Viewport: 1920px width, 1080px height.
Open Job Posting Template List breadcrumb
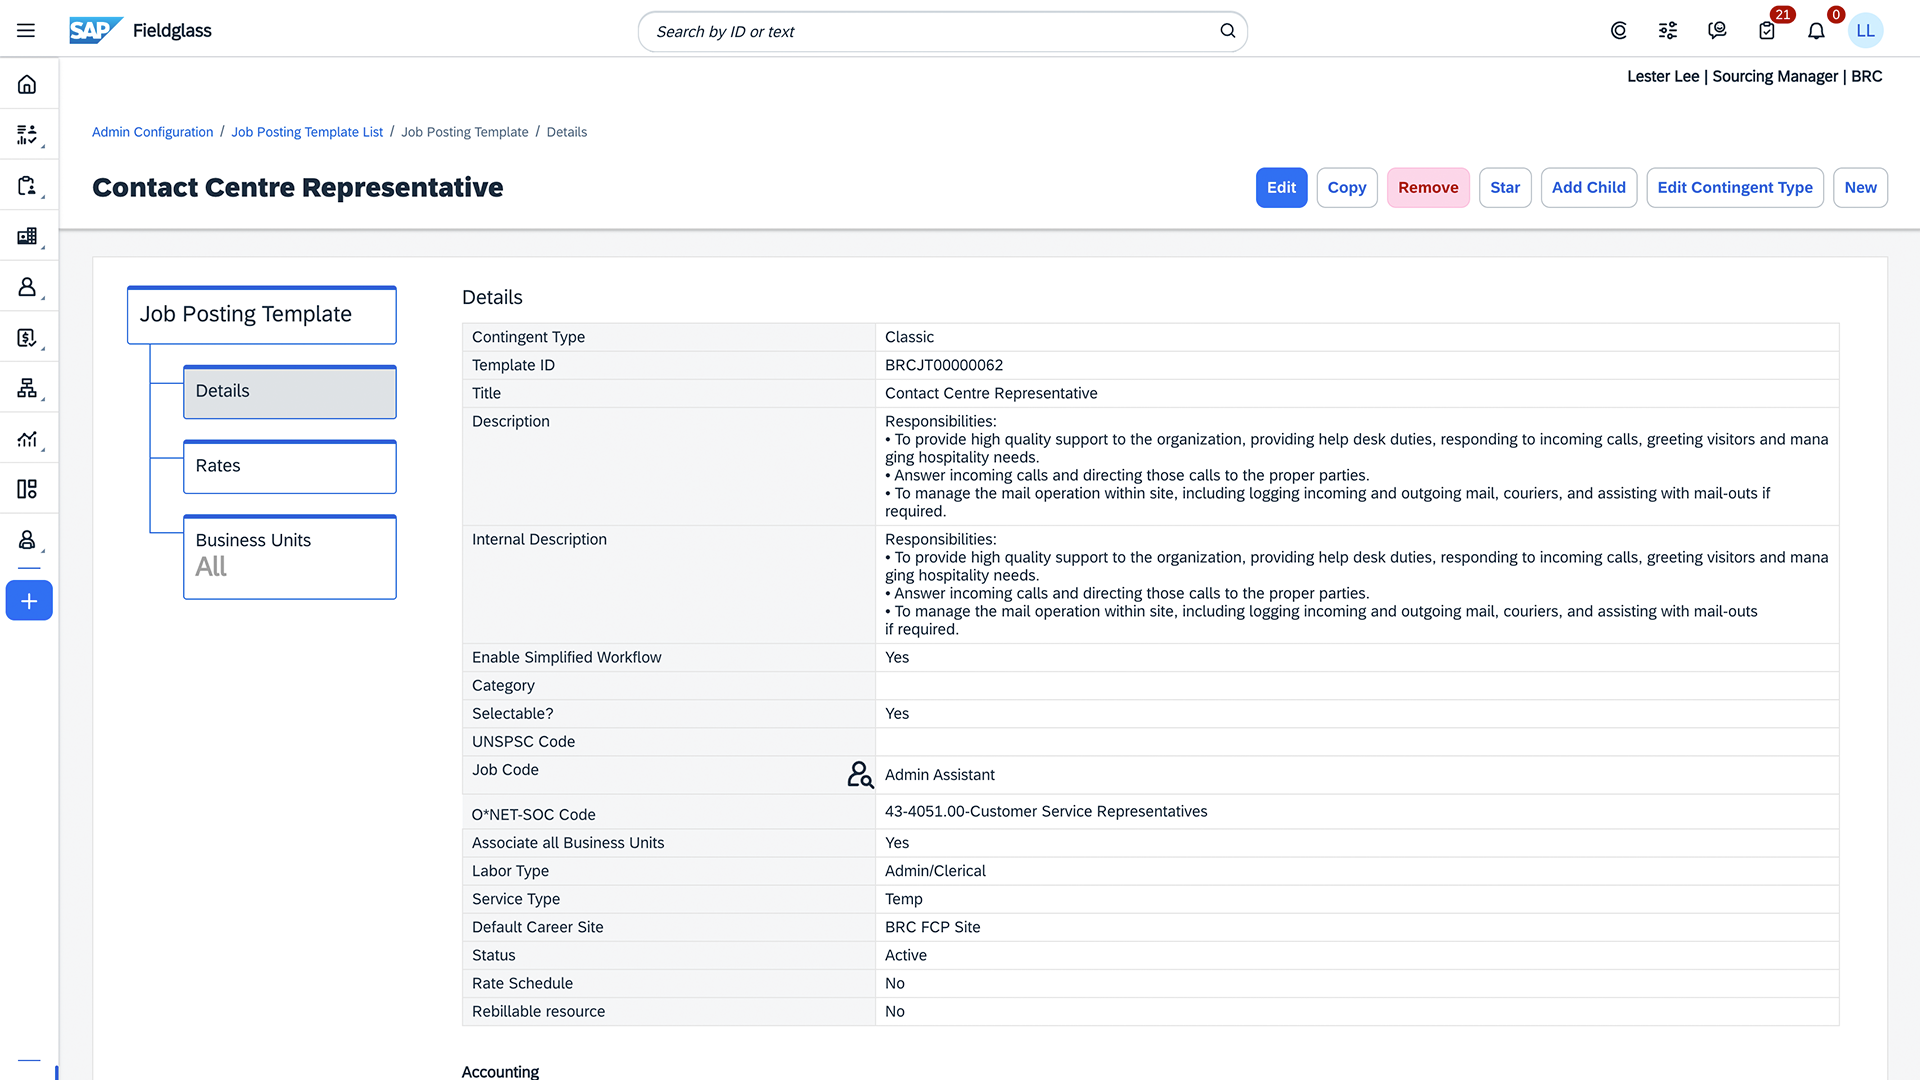point(307,132)
